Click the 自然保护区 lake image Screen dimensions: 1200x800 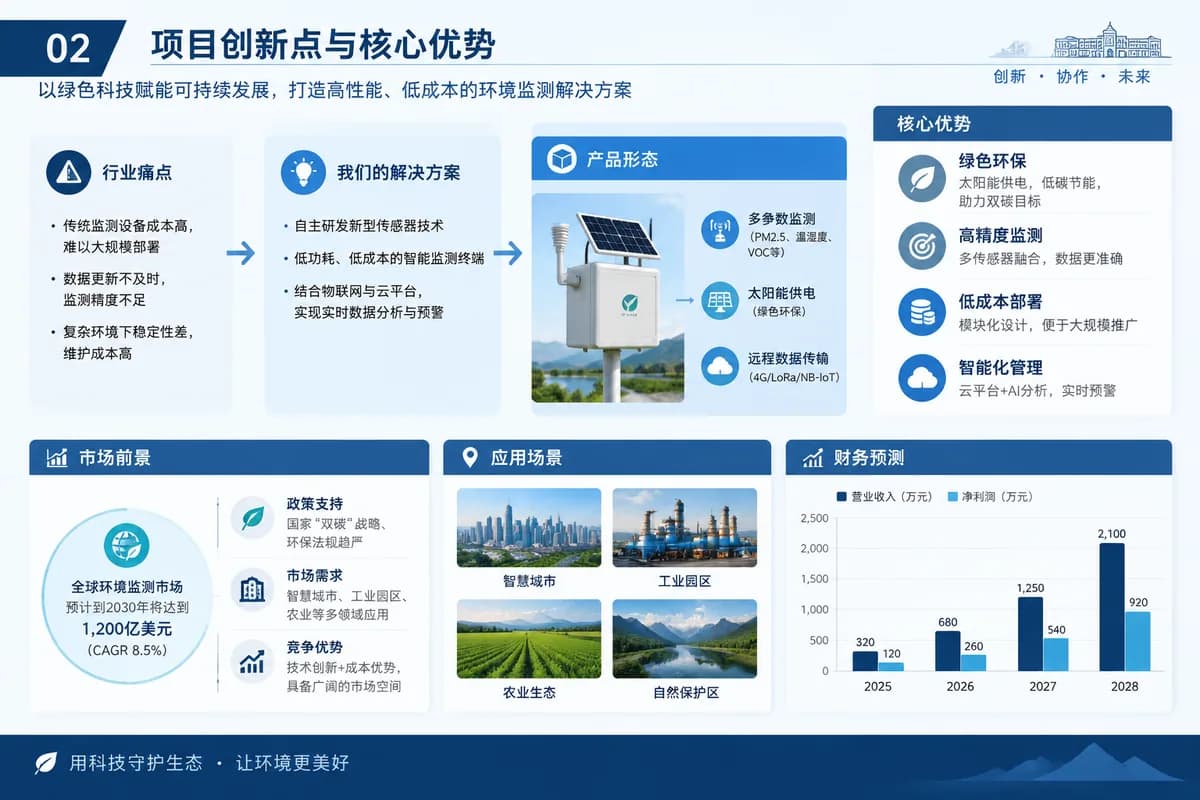[684, 639]
